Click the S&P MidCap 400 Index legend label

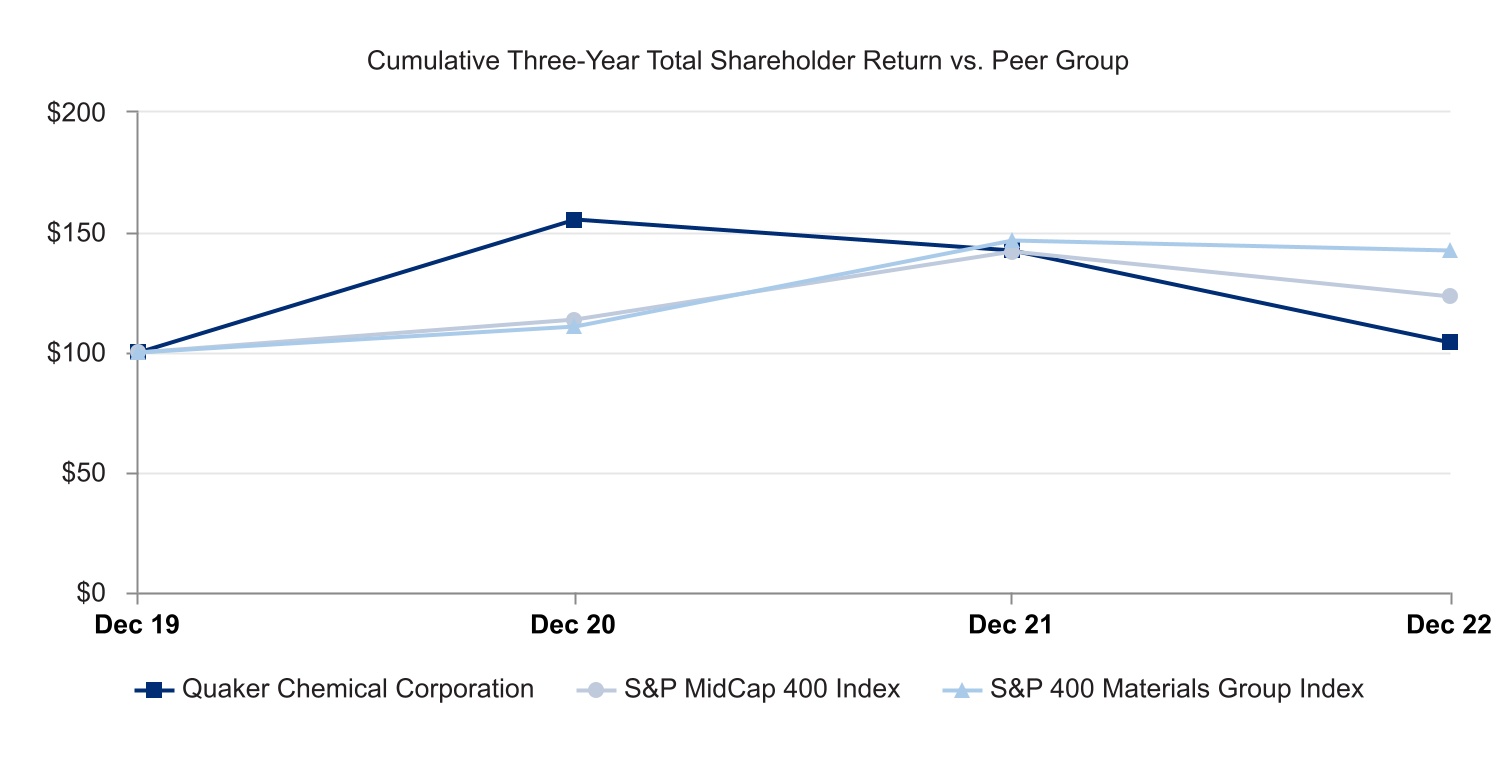click(x=762, y=690)
